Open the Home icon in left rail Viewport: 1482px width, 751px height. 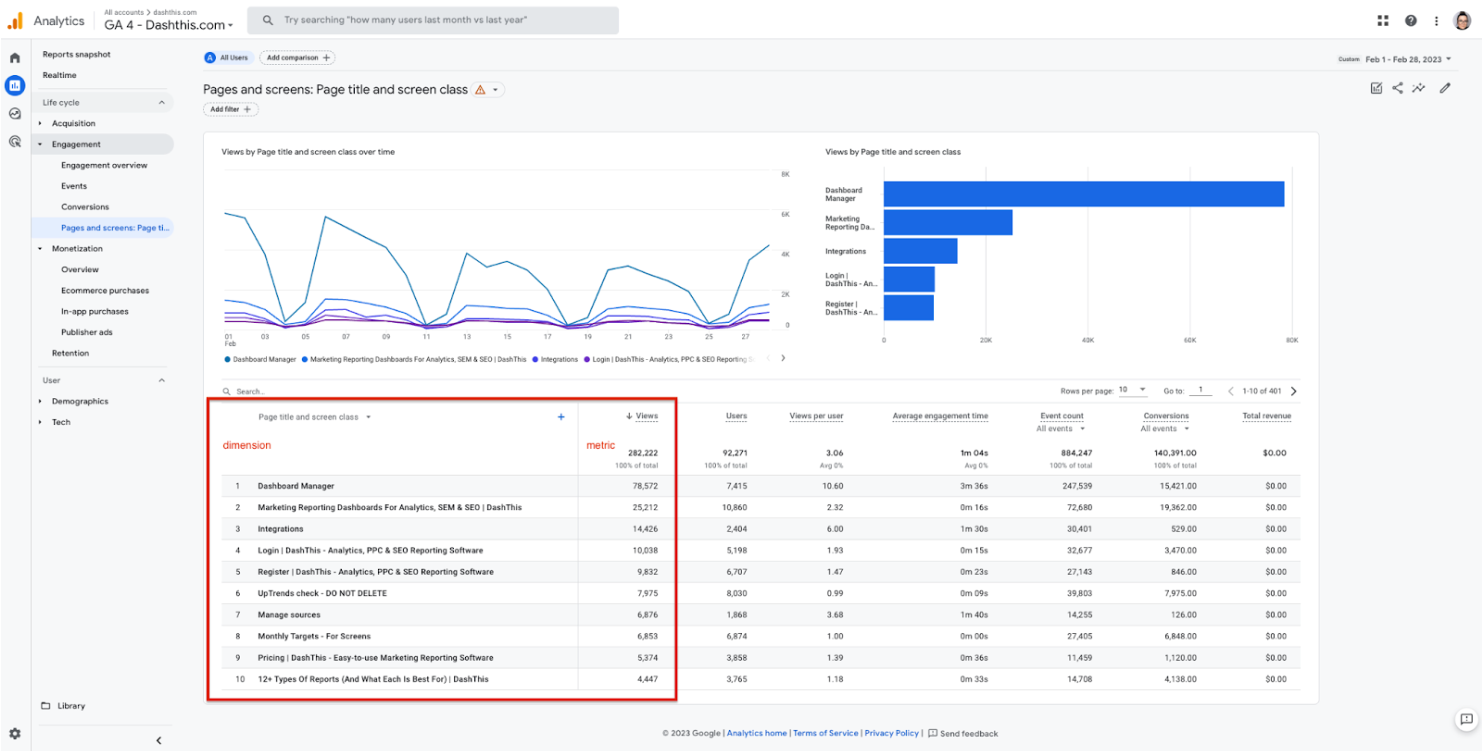click(x=15, y=58)
